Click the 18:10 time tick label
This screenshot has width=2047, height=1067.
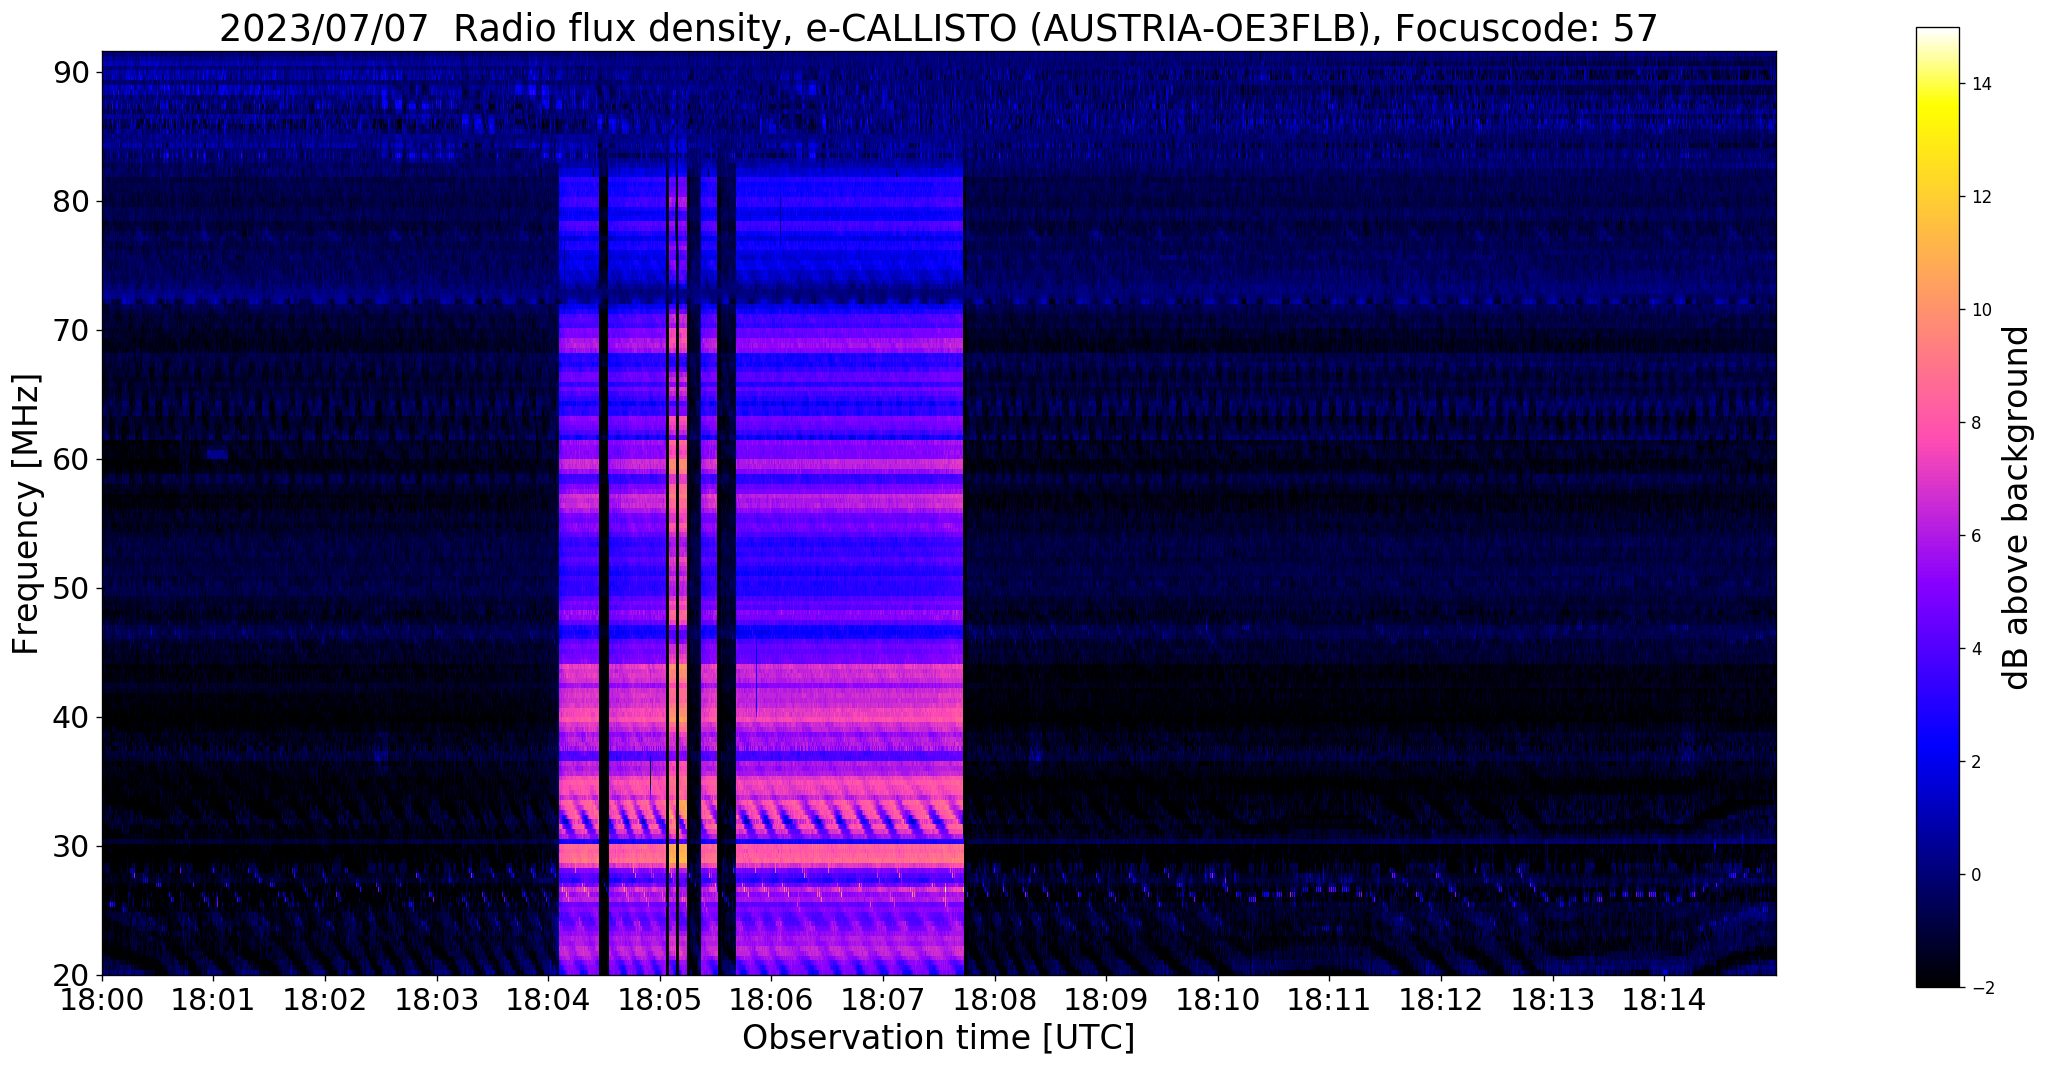[1218, 1000]
